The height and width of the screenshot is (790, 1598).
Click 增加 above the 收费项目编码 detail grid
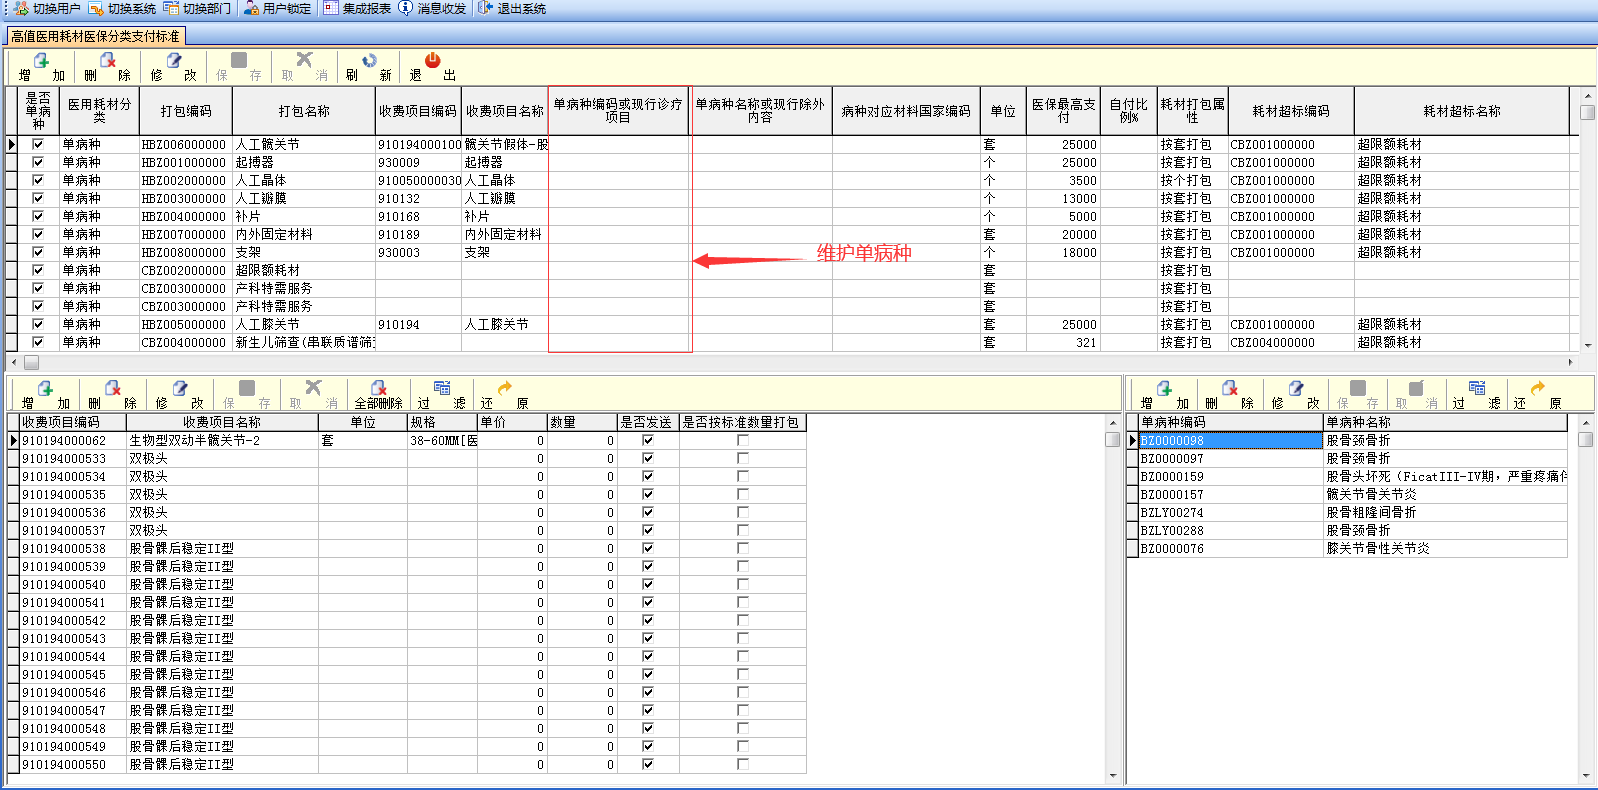45,395
